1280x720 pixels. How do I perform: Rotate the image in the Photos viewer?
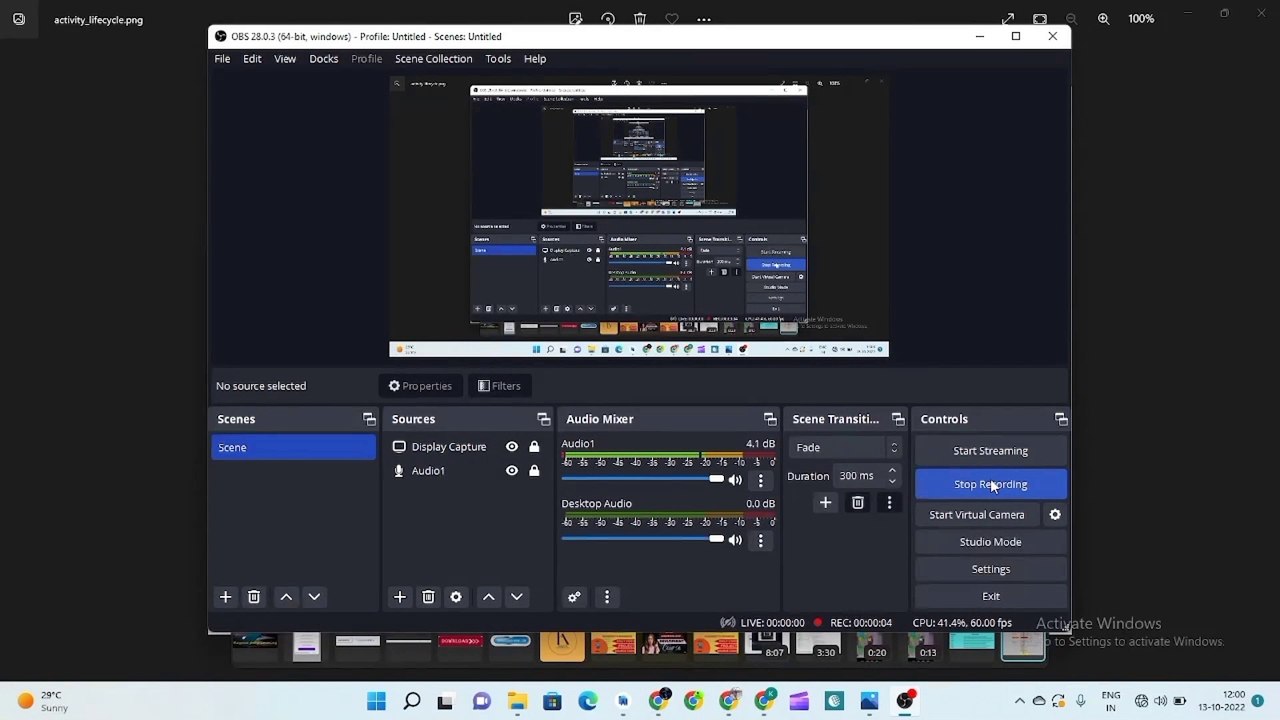(608, 19)
